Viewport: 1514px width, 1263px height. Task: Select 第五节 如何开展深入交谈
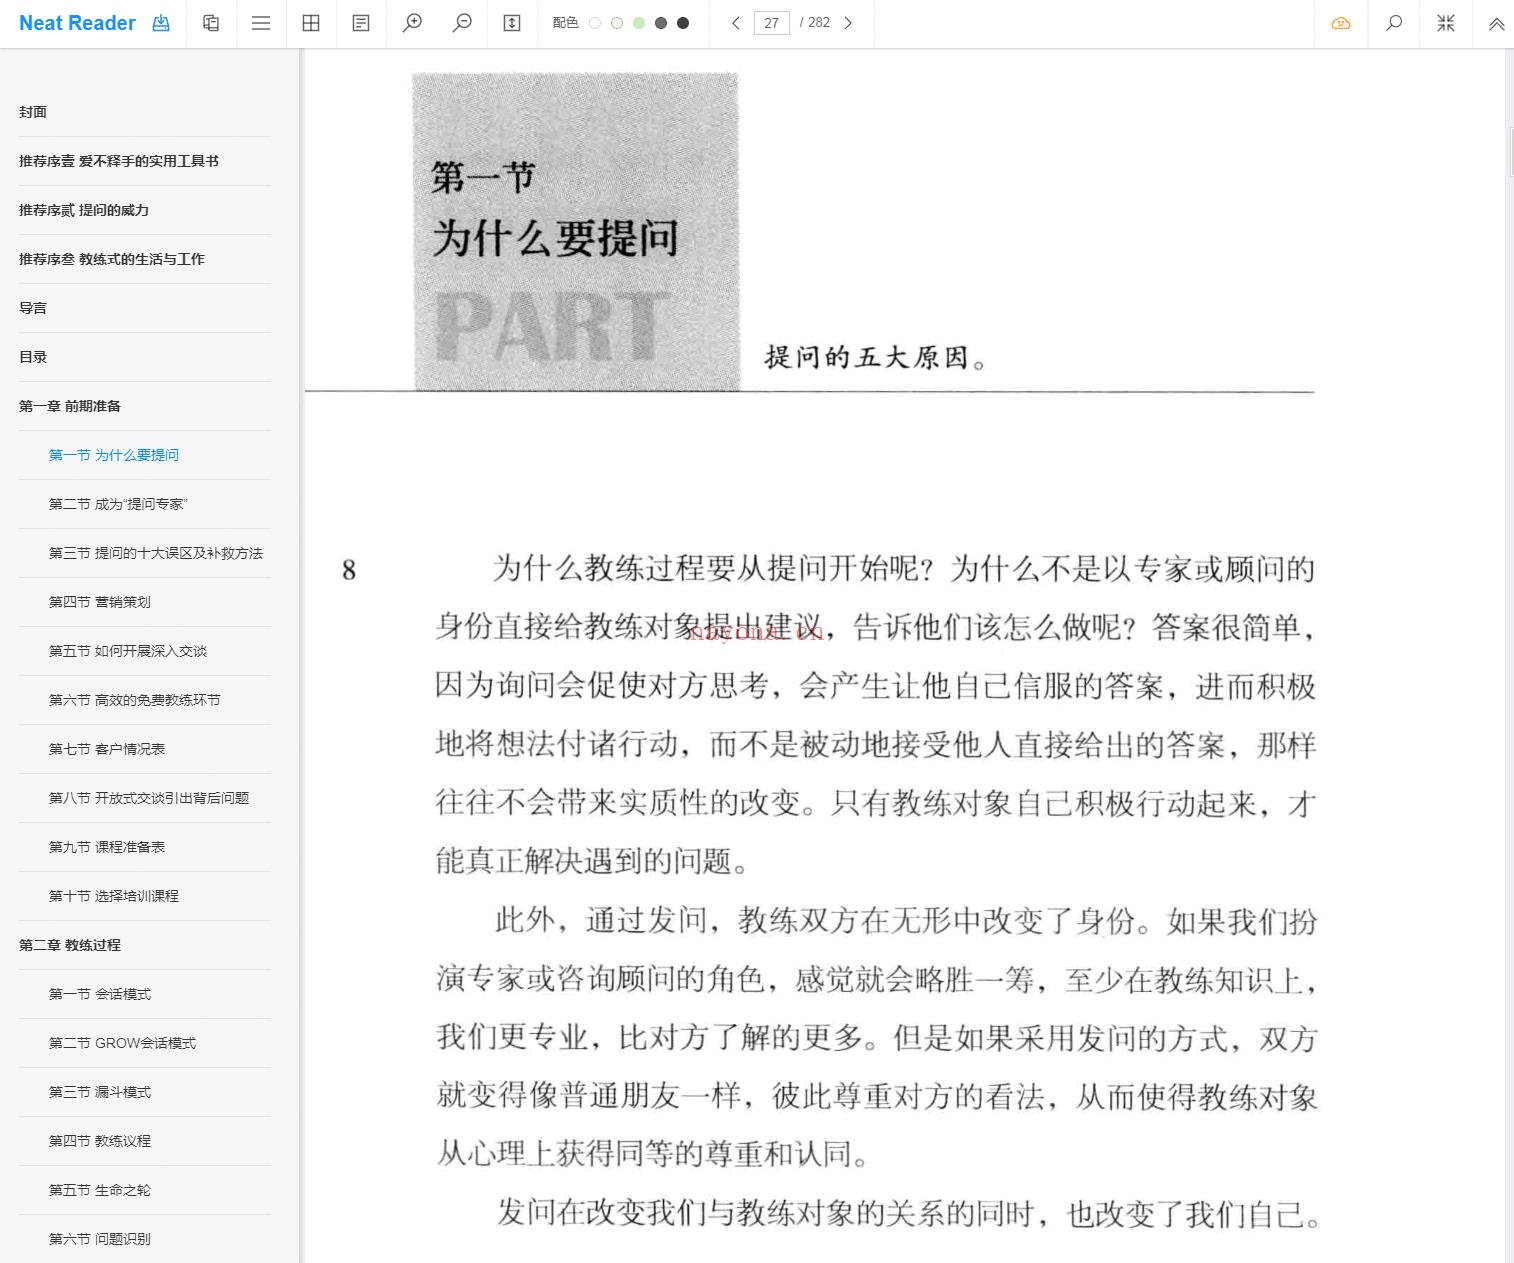click(128, 651)
